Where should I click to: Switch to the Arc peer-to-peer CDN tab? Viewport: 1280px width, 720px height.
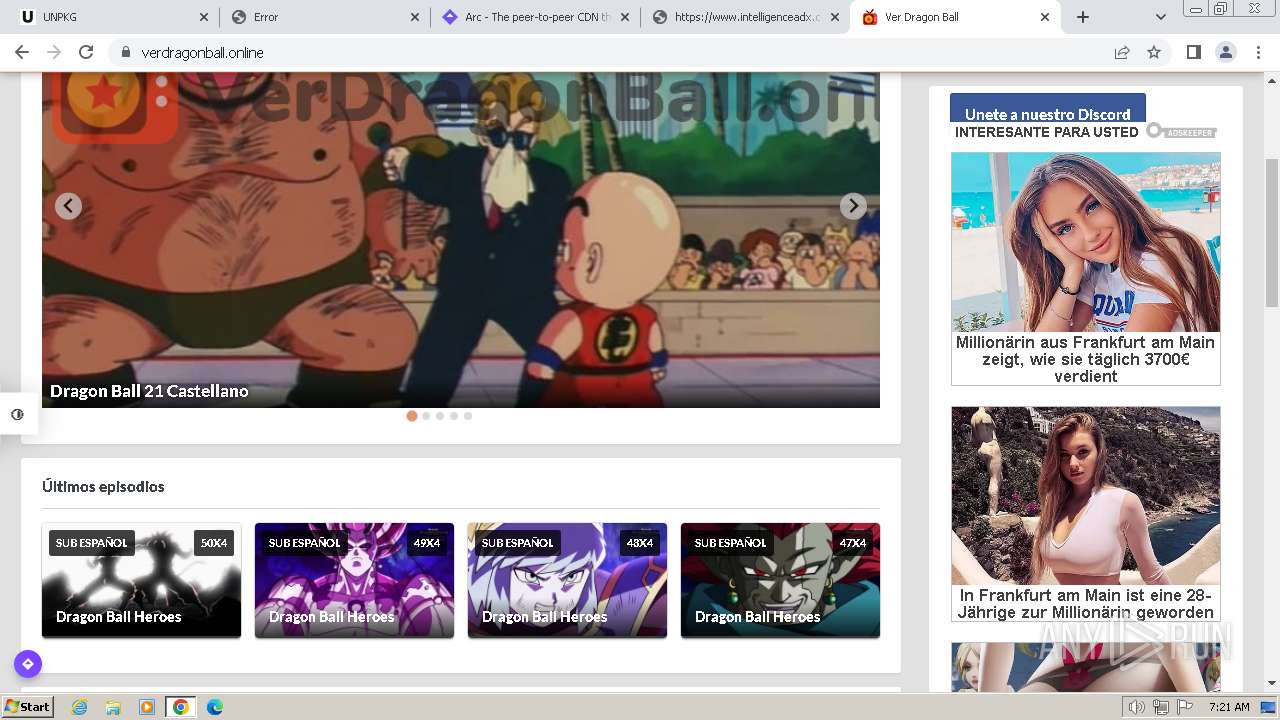[535, 17]
